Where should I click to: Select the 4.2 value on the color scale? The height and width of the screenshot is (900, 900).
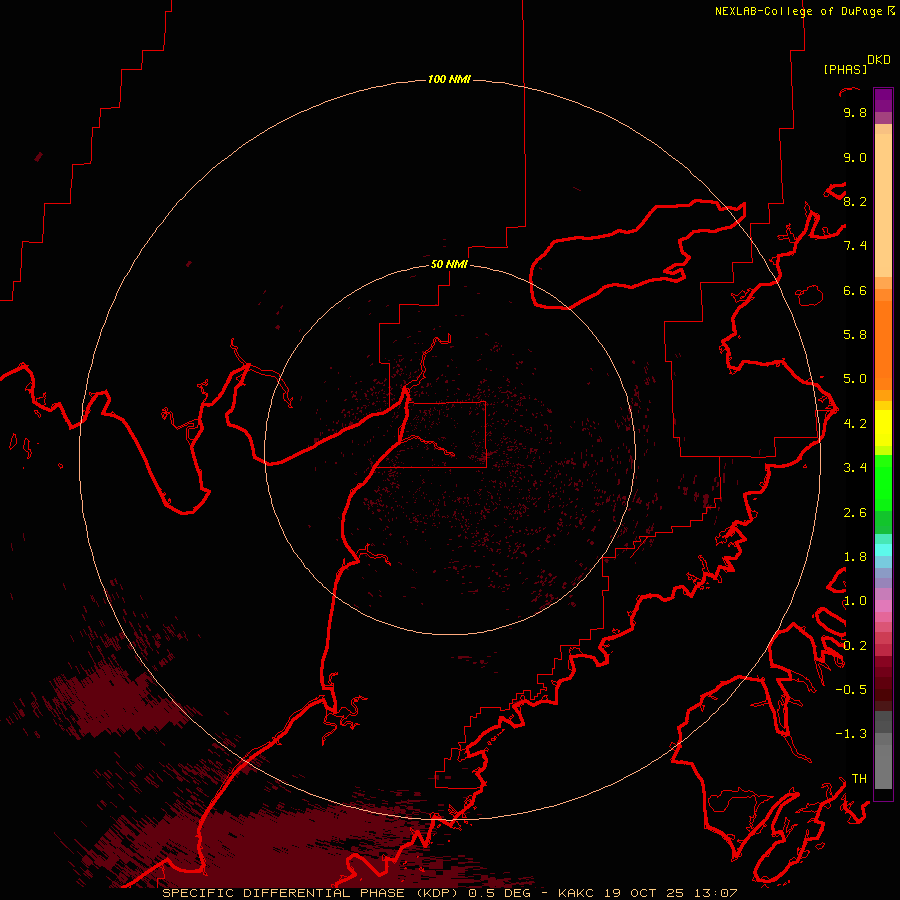tap(855, 424)
